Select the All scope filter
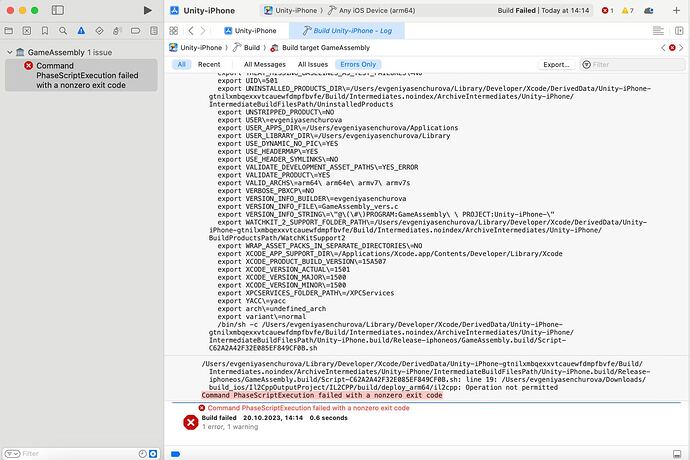 point(181,64)
